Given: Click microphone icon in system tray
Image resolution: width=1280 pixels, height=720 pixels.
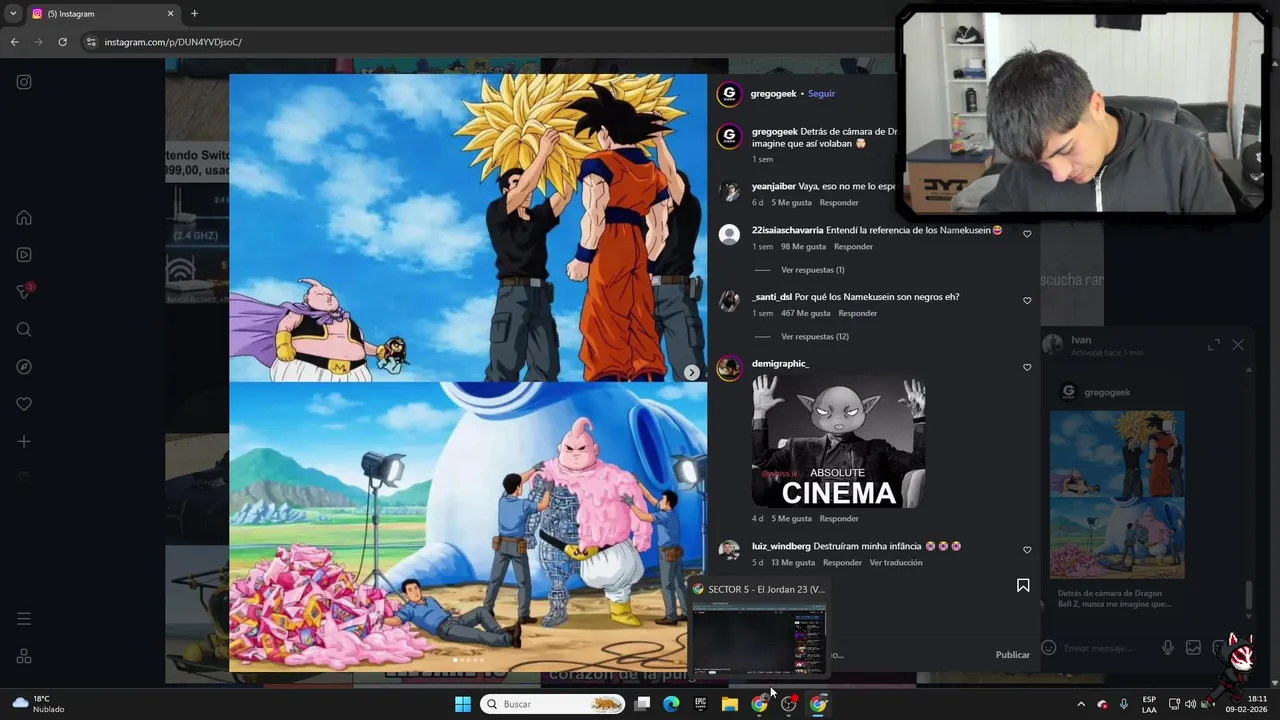Looking at the screenshot, I should [x=1124, y=704].
